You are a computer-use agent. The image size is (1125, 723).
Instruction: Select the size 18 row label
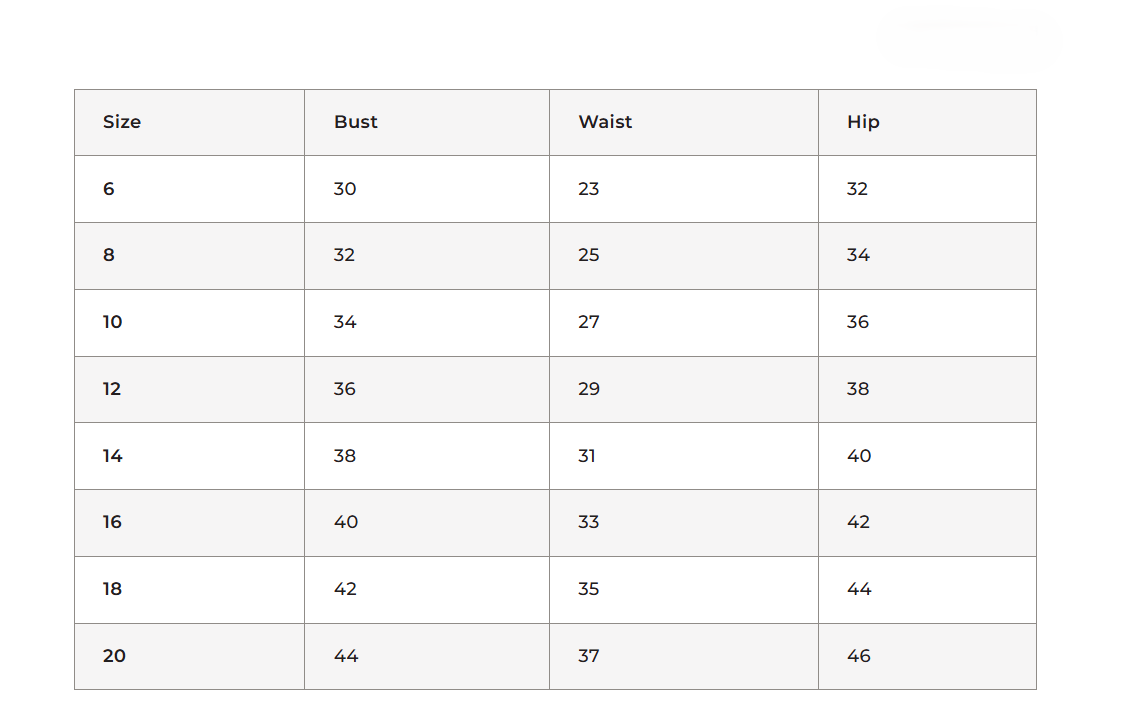point(112,589)
